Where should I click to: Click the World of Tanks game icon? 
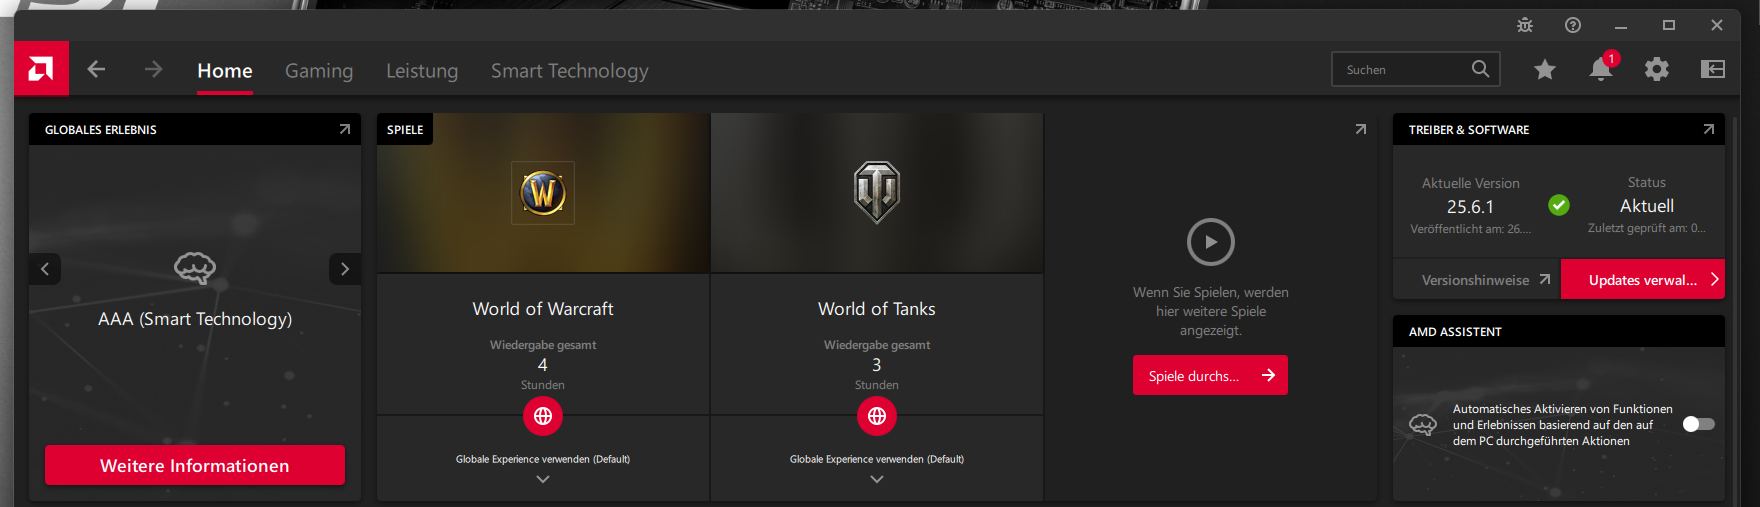coord(877,192)
